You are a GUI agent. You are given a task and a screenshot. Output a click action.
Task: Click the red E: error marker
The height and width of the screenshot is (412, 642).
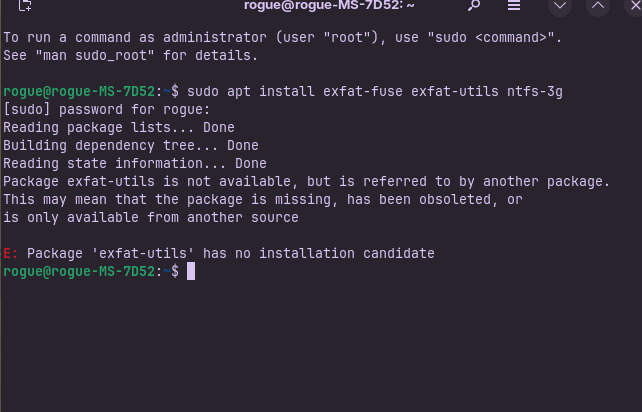11,254
